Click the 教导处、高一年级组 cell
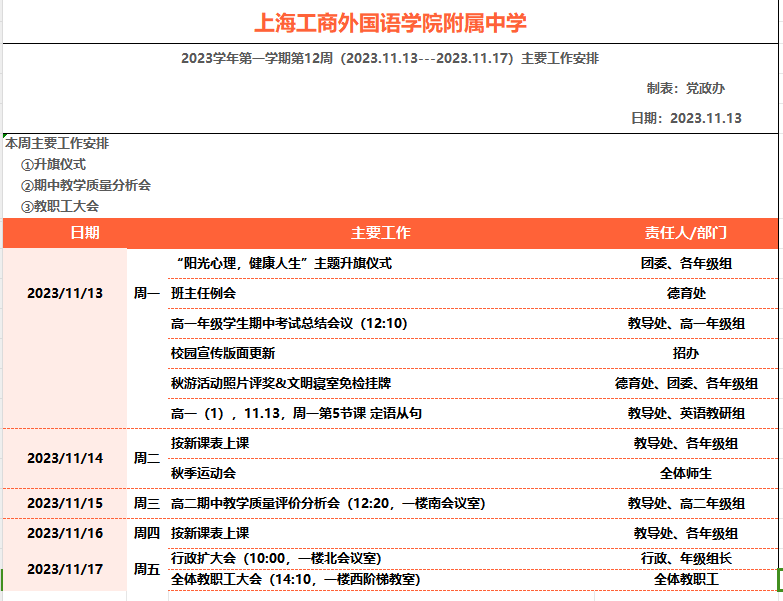This screenshot has height=601, width=783. (686, 323)
